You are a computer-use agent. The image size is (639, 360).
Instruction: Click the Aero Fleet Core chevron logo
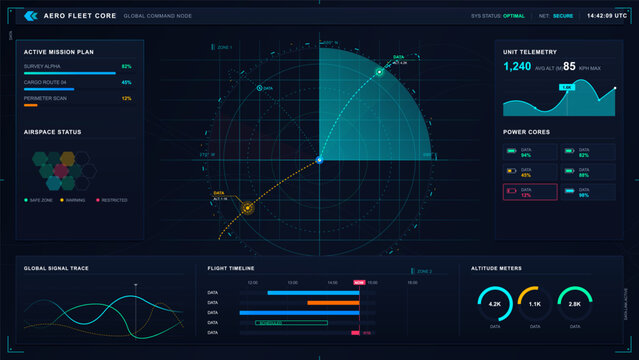(31, 16)
